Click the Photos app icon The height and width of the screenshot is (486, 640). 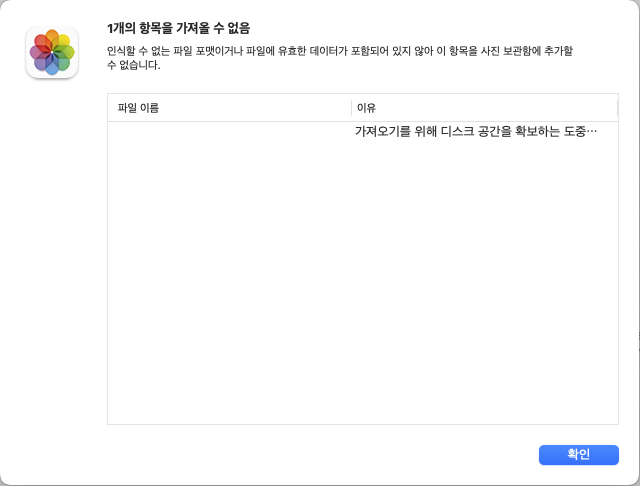(52, 52)
